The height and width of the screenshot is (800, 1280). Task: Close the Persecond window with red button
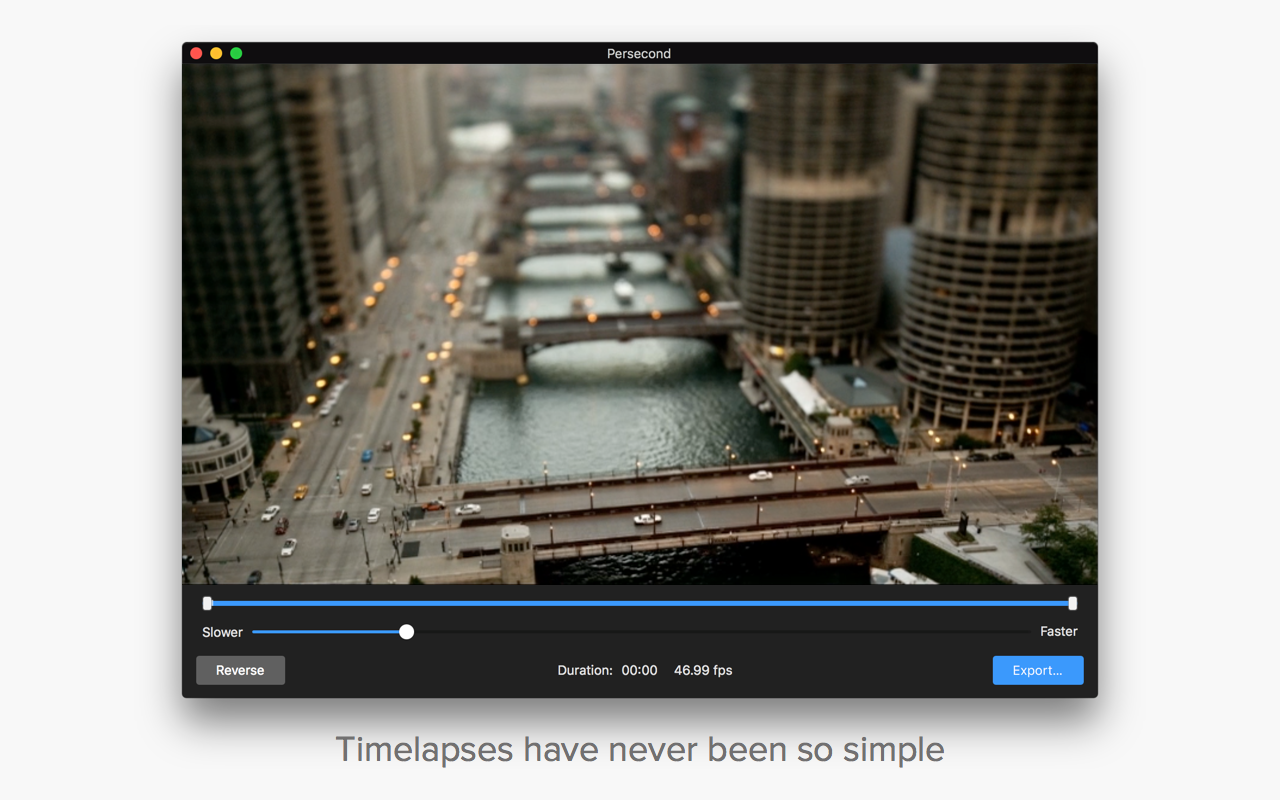196,53
